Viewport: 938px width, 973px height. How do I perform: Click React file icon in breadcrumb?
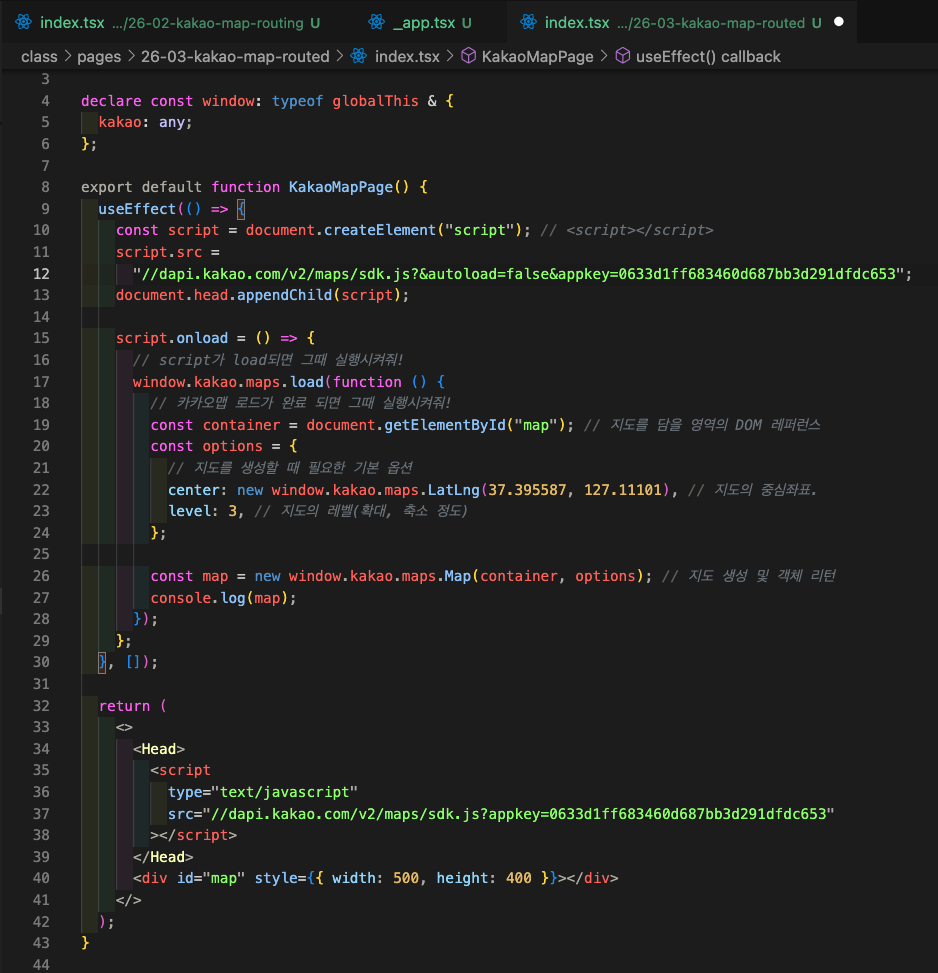(359, 56)
